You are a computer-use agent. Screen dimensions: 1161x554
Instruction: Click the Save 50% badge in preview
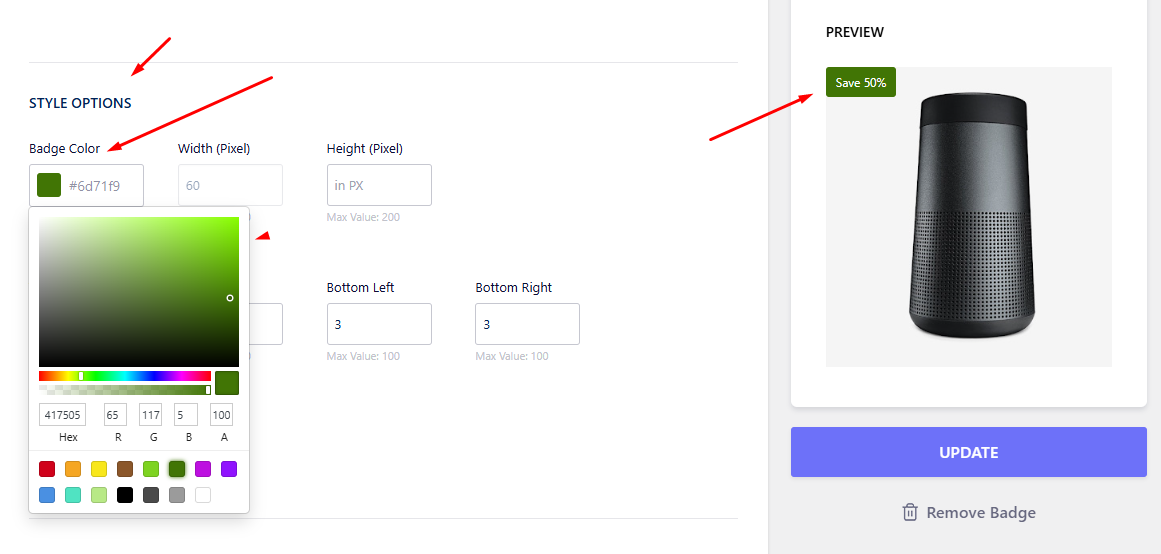pyautogui.click(x=860, y=82)
